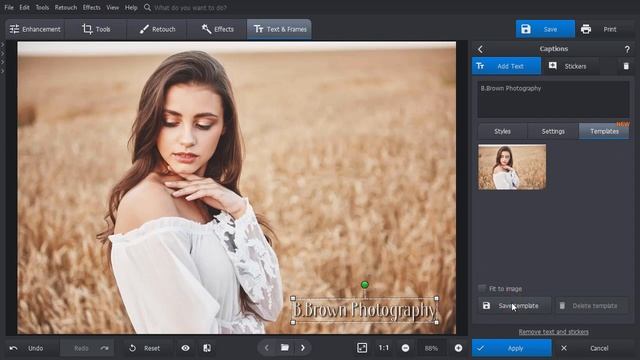This screenshot has height=360, width=640.
Task: Open the Retouch menu in menu bar
Action: tap(66, 7)
